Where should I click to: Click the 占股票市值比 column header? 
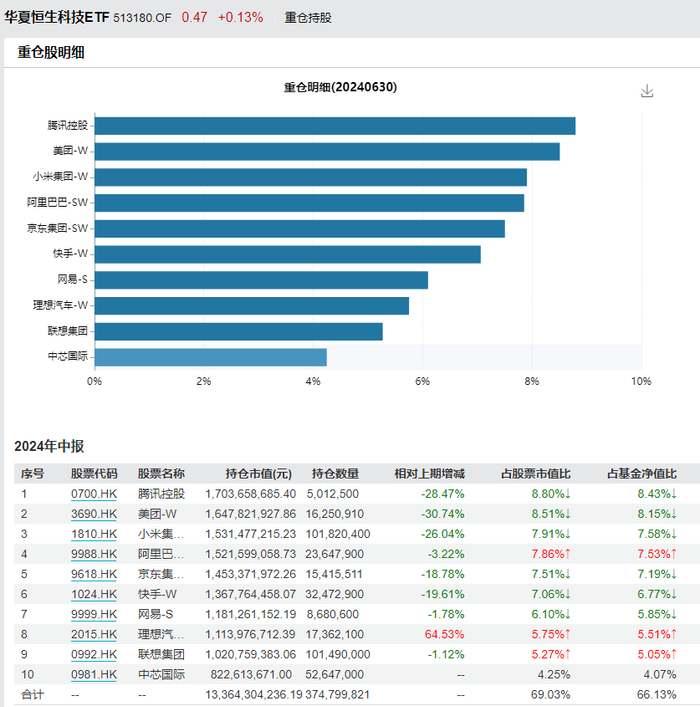coord(535,474)
